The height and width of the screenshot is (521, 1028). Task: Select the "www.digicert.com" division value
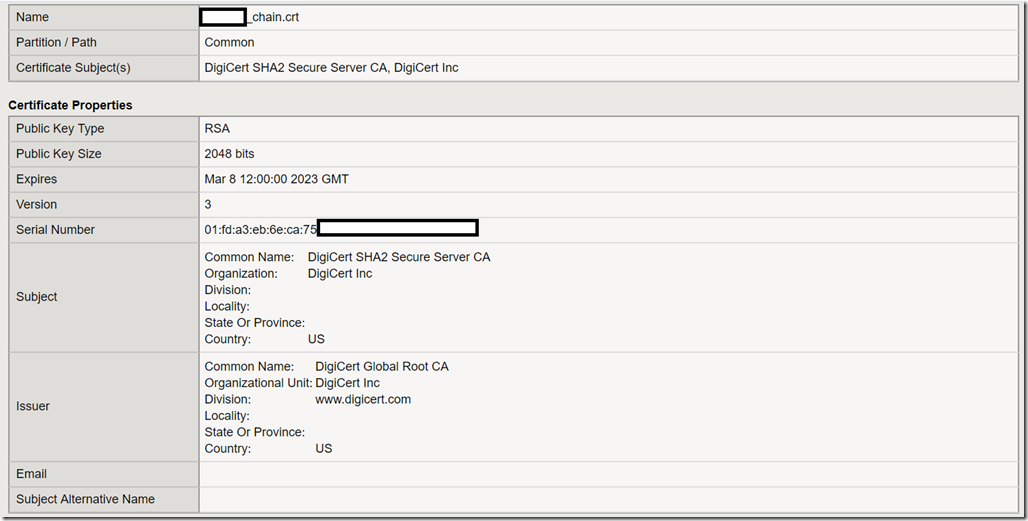click(363, 399)
